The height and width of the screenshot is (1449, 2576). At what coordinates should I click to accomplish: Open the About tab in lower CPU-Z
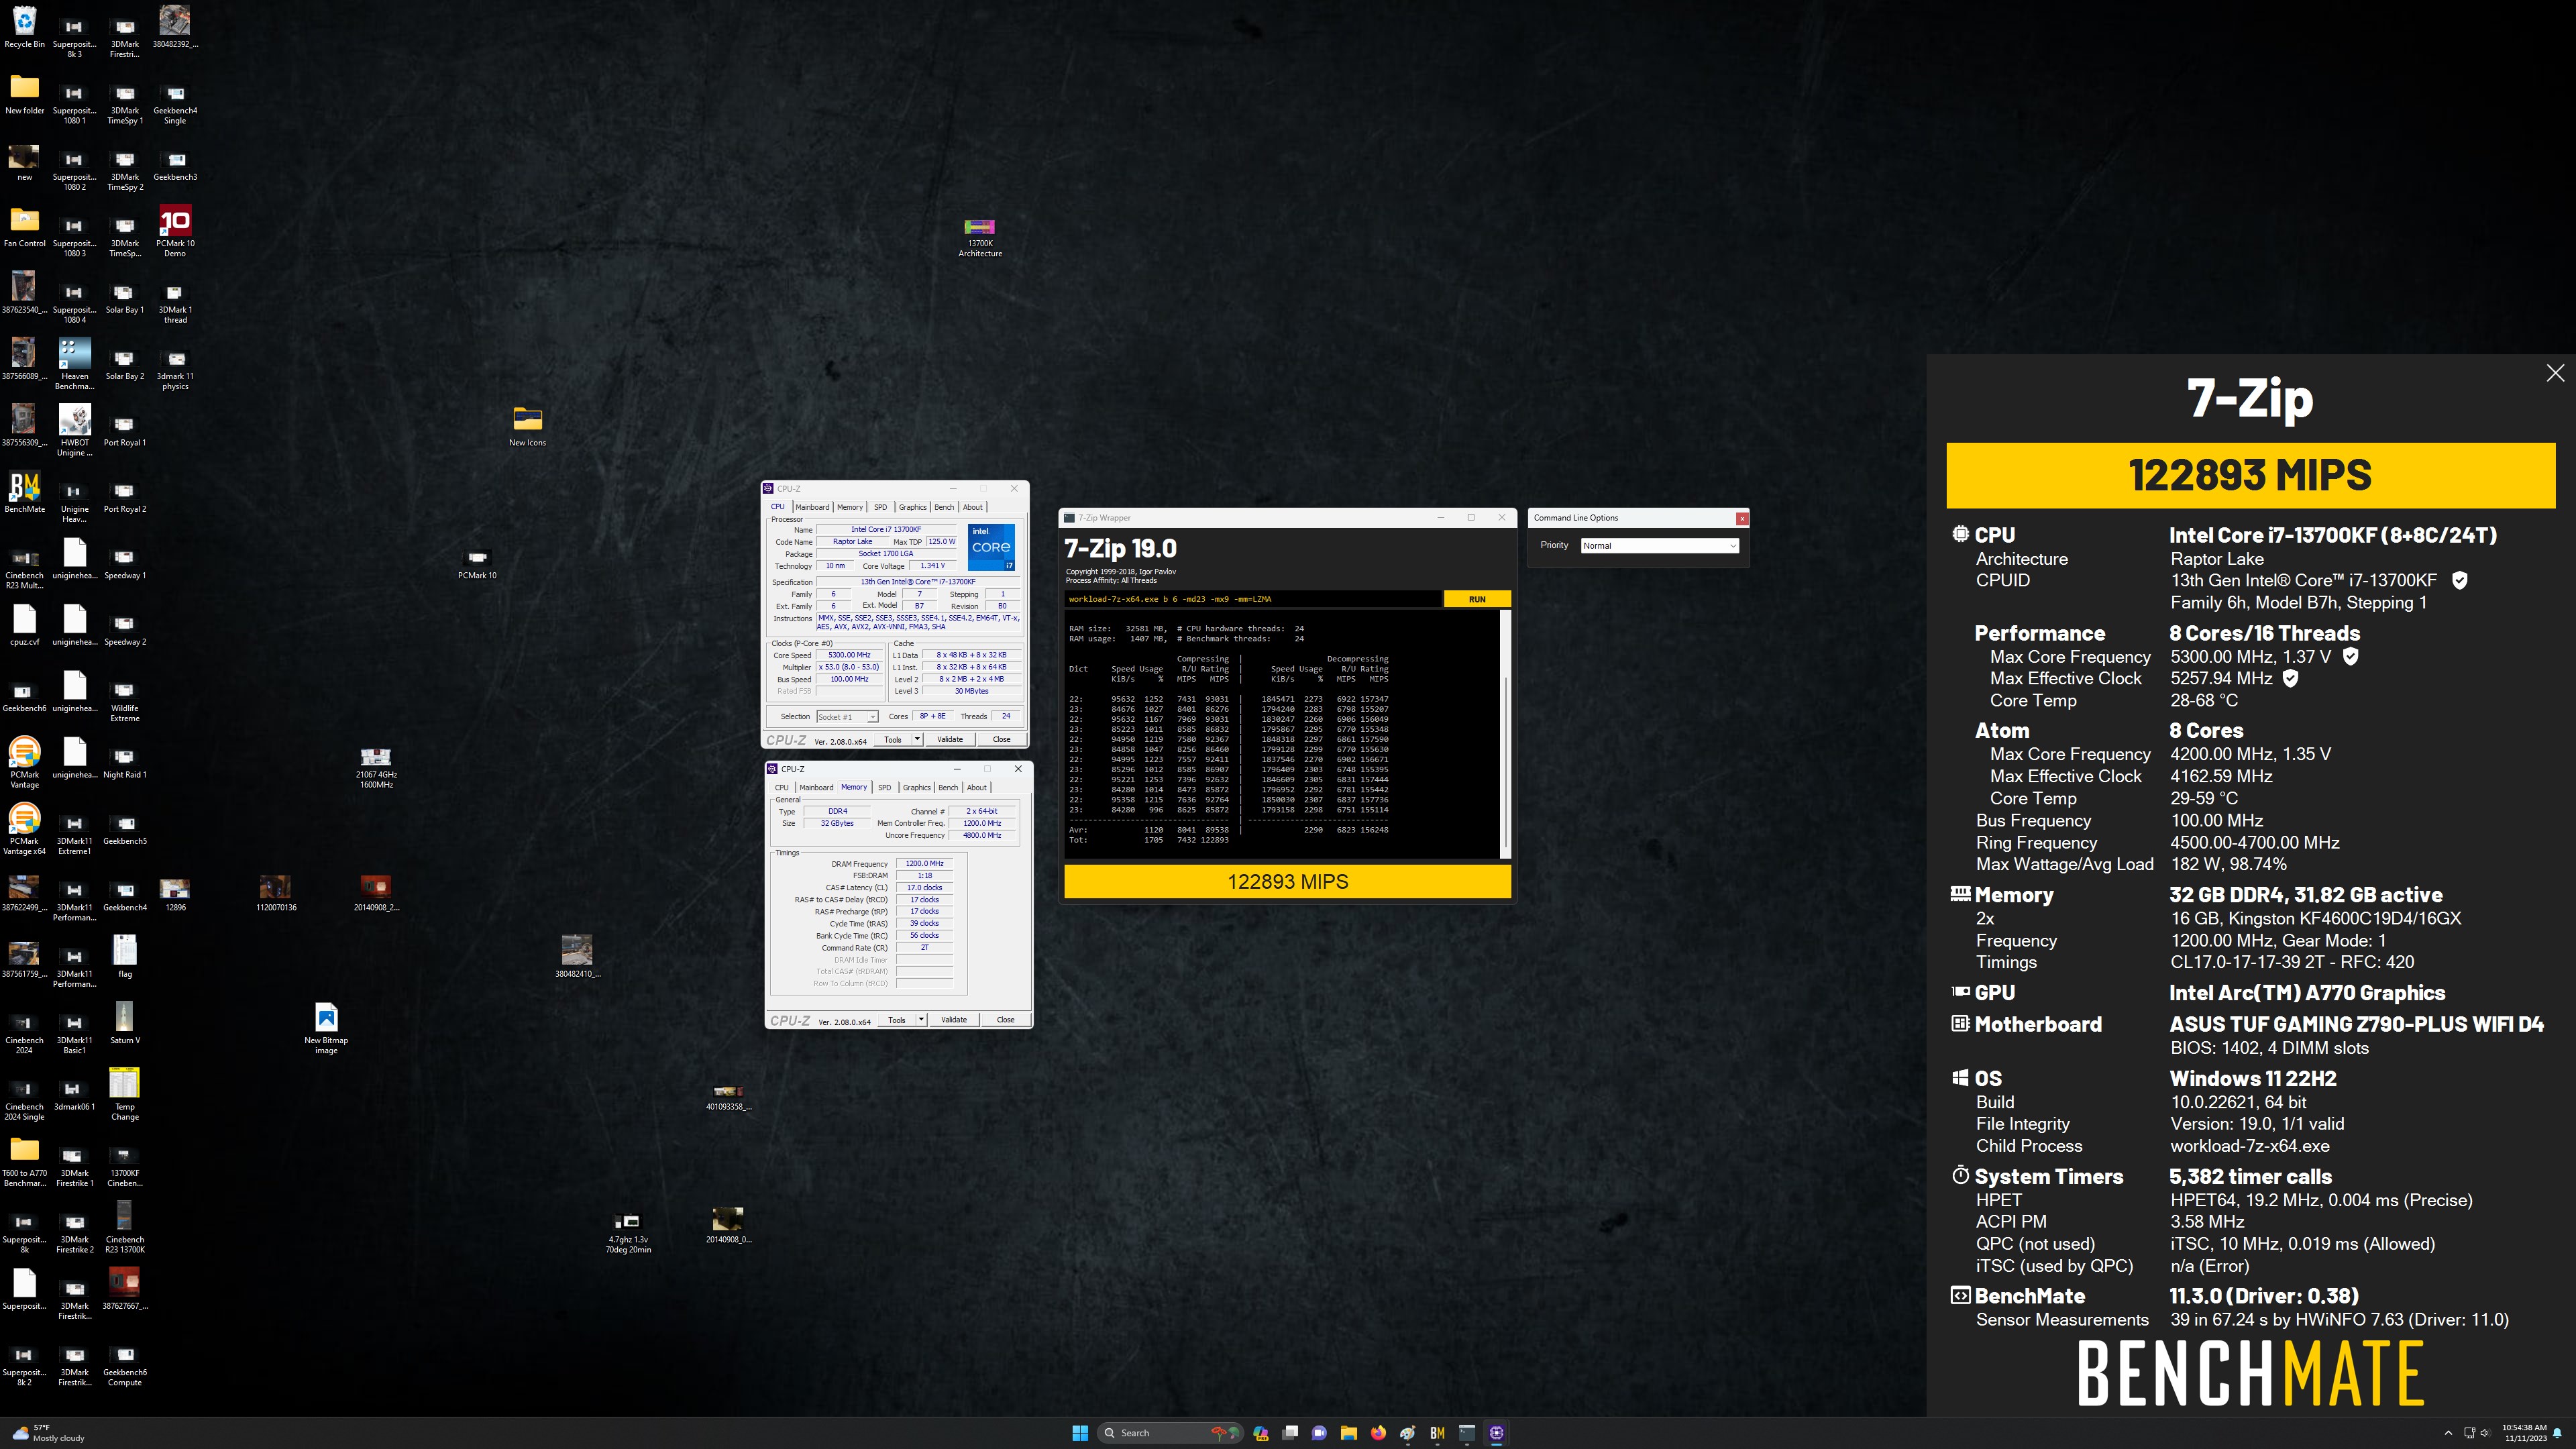pyautogui.click(x=977, y=787)
